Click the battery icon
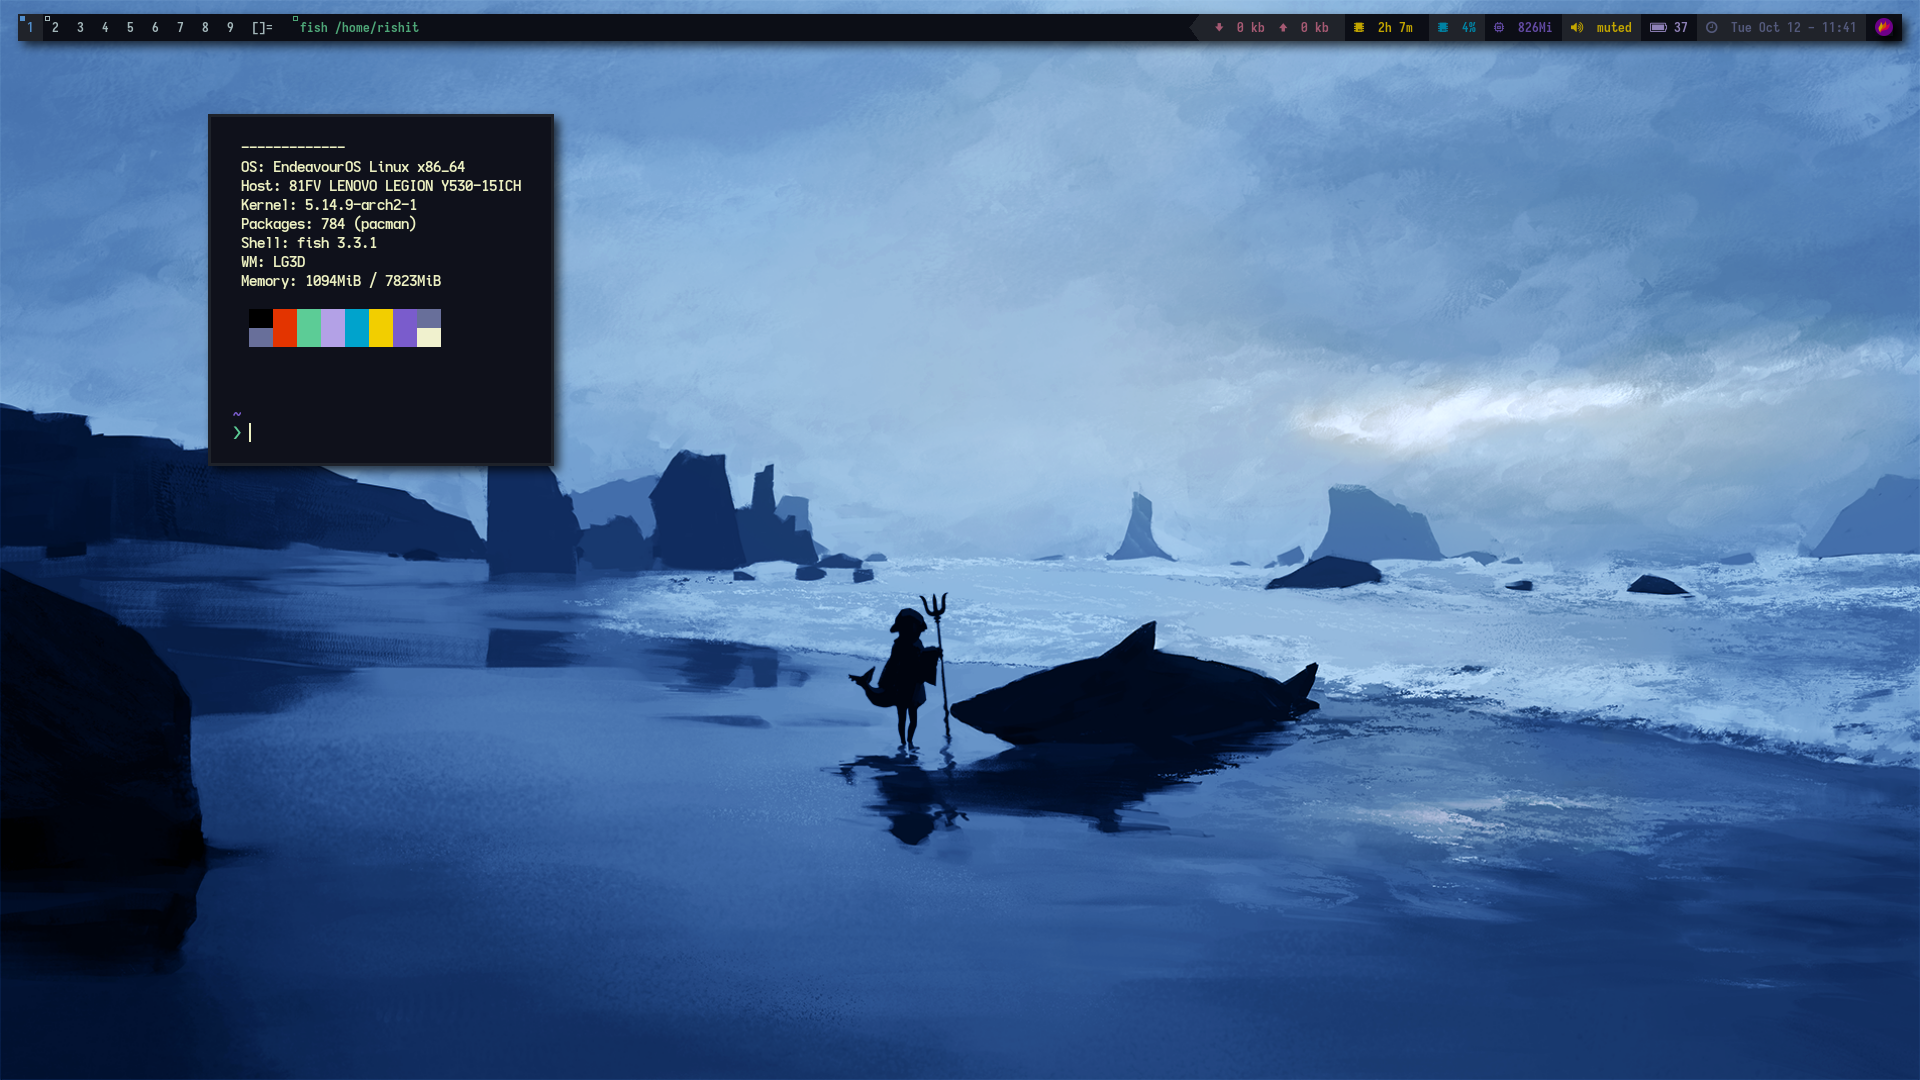Image resolution: width=1920 pixels, height=1080 pixels. 1658,28
